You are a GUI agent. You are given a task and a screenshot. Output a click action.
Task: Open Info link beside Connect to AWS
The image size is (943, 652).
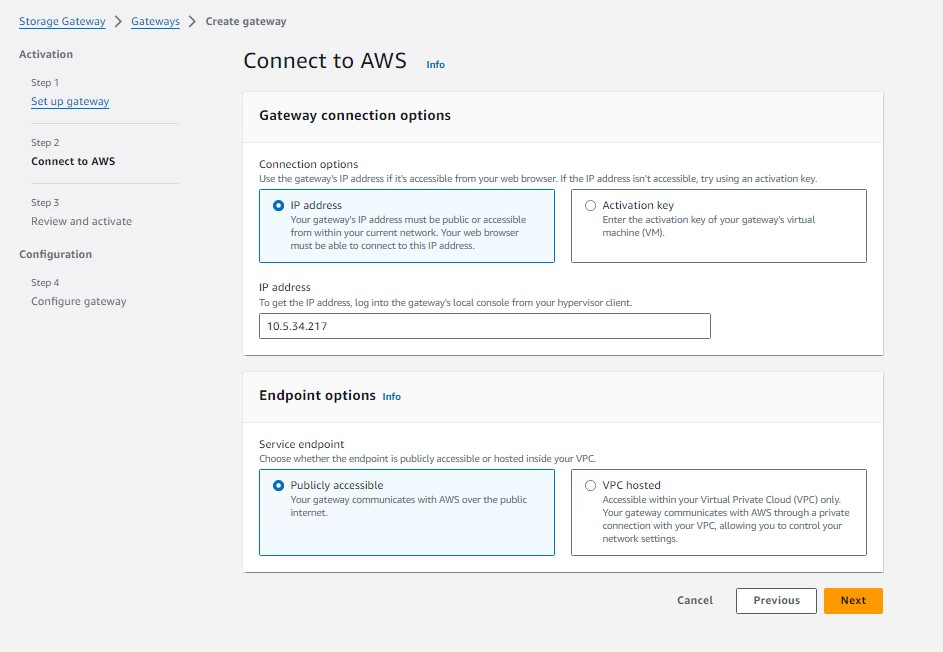[435, 64]
